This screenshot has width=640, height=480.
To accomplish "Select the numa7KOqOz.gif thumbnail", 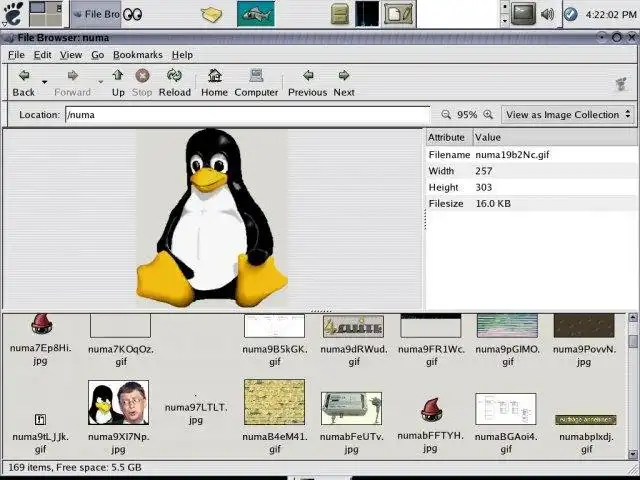I will click(120, 325).
